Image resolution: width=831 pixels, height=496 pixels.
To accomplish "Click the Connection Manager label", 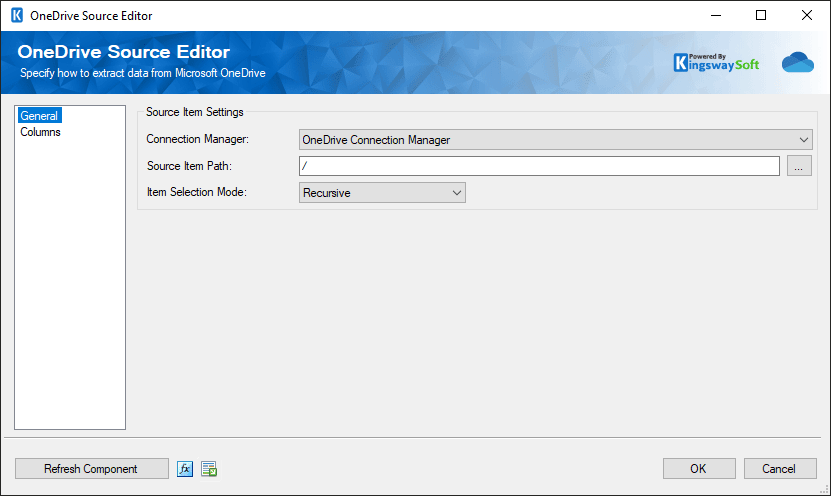I will [x=198, y=139].
